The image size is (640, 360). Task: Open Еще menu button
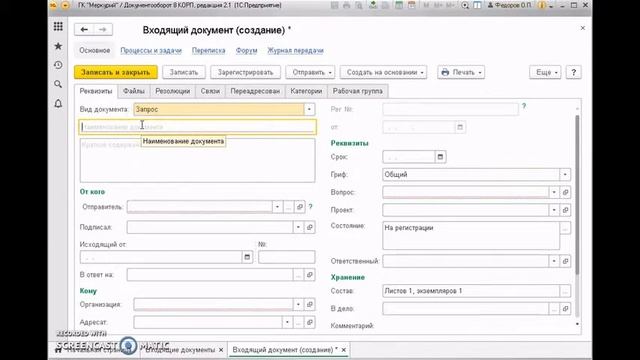(545, 72)
